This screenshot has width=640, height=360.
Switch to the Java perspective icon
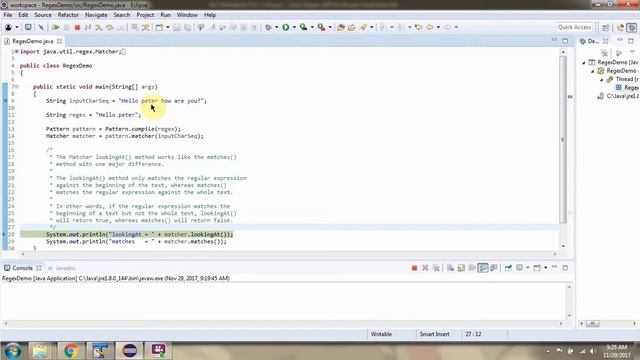(620, 27)
